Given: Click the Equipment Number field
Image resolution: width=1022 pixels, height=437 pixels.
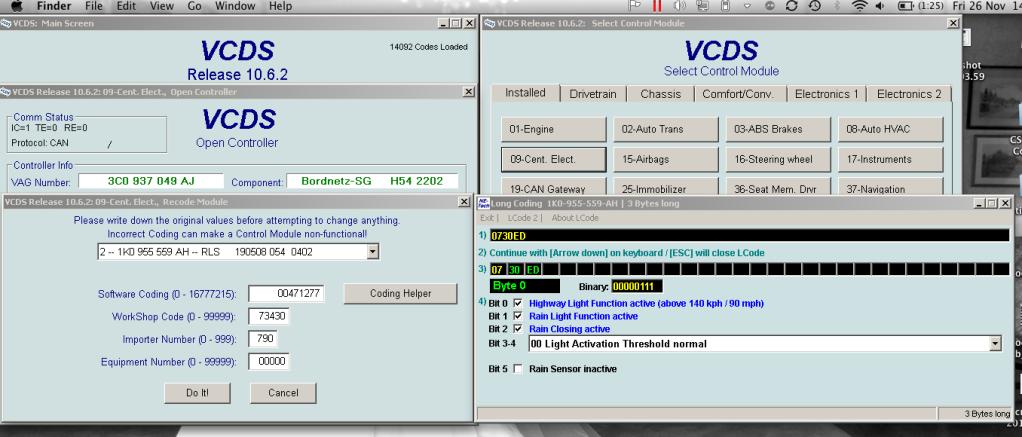Looking at the screenshot, I should (x=269, y=361).
